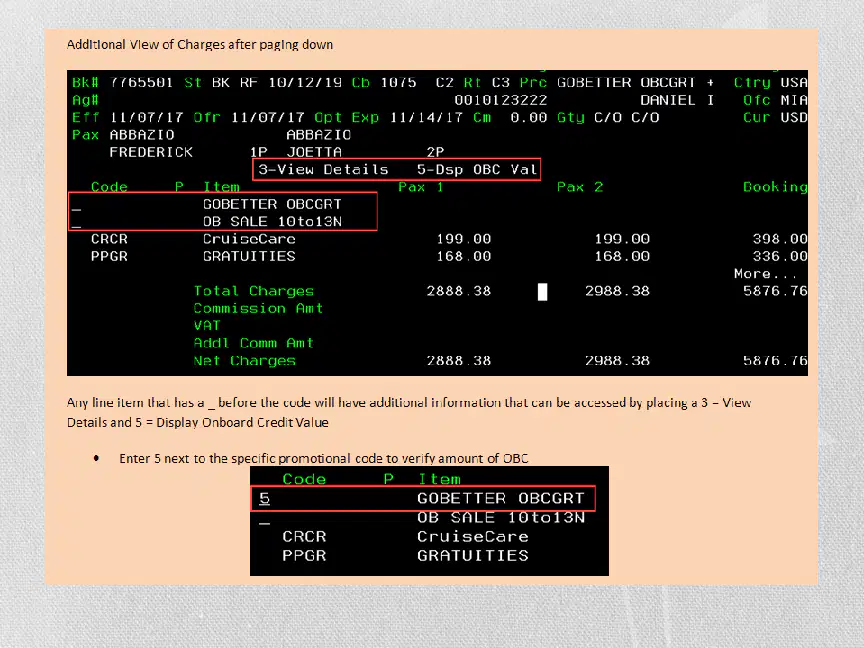Click the 'Ag#' label
The image size is (864, 648).
(x=85, y=100)
